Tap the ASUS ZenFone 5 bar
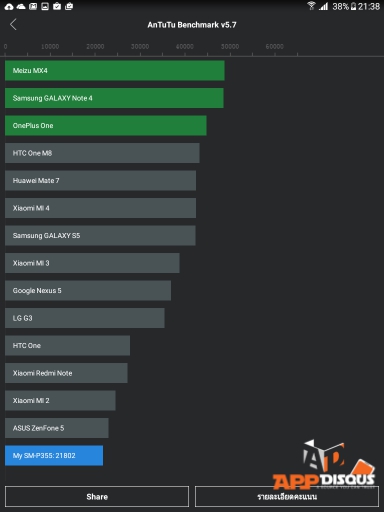Screen dimensions: 384x512 57,428
